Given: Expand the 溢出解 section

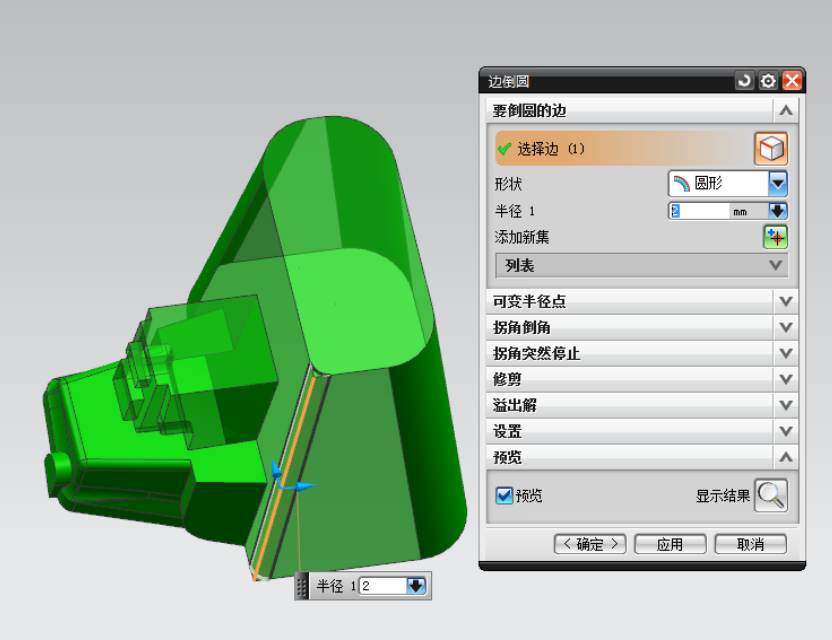Looking at the screenshot, I should coord(642,405).
